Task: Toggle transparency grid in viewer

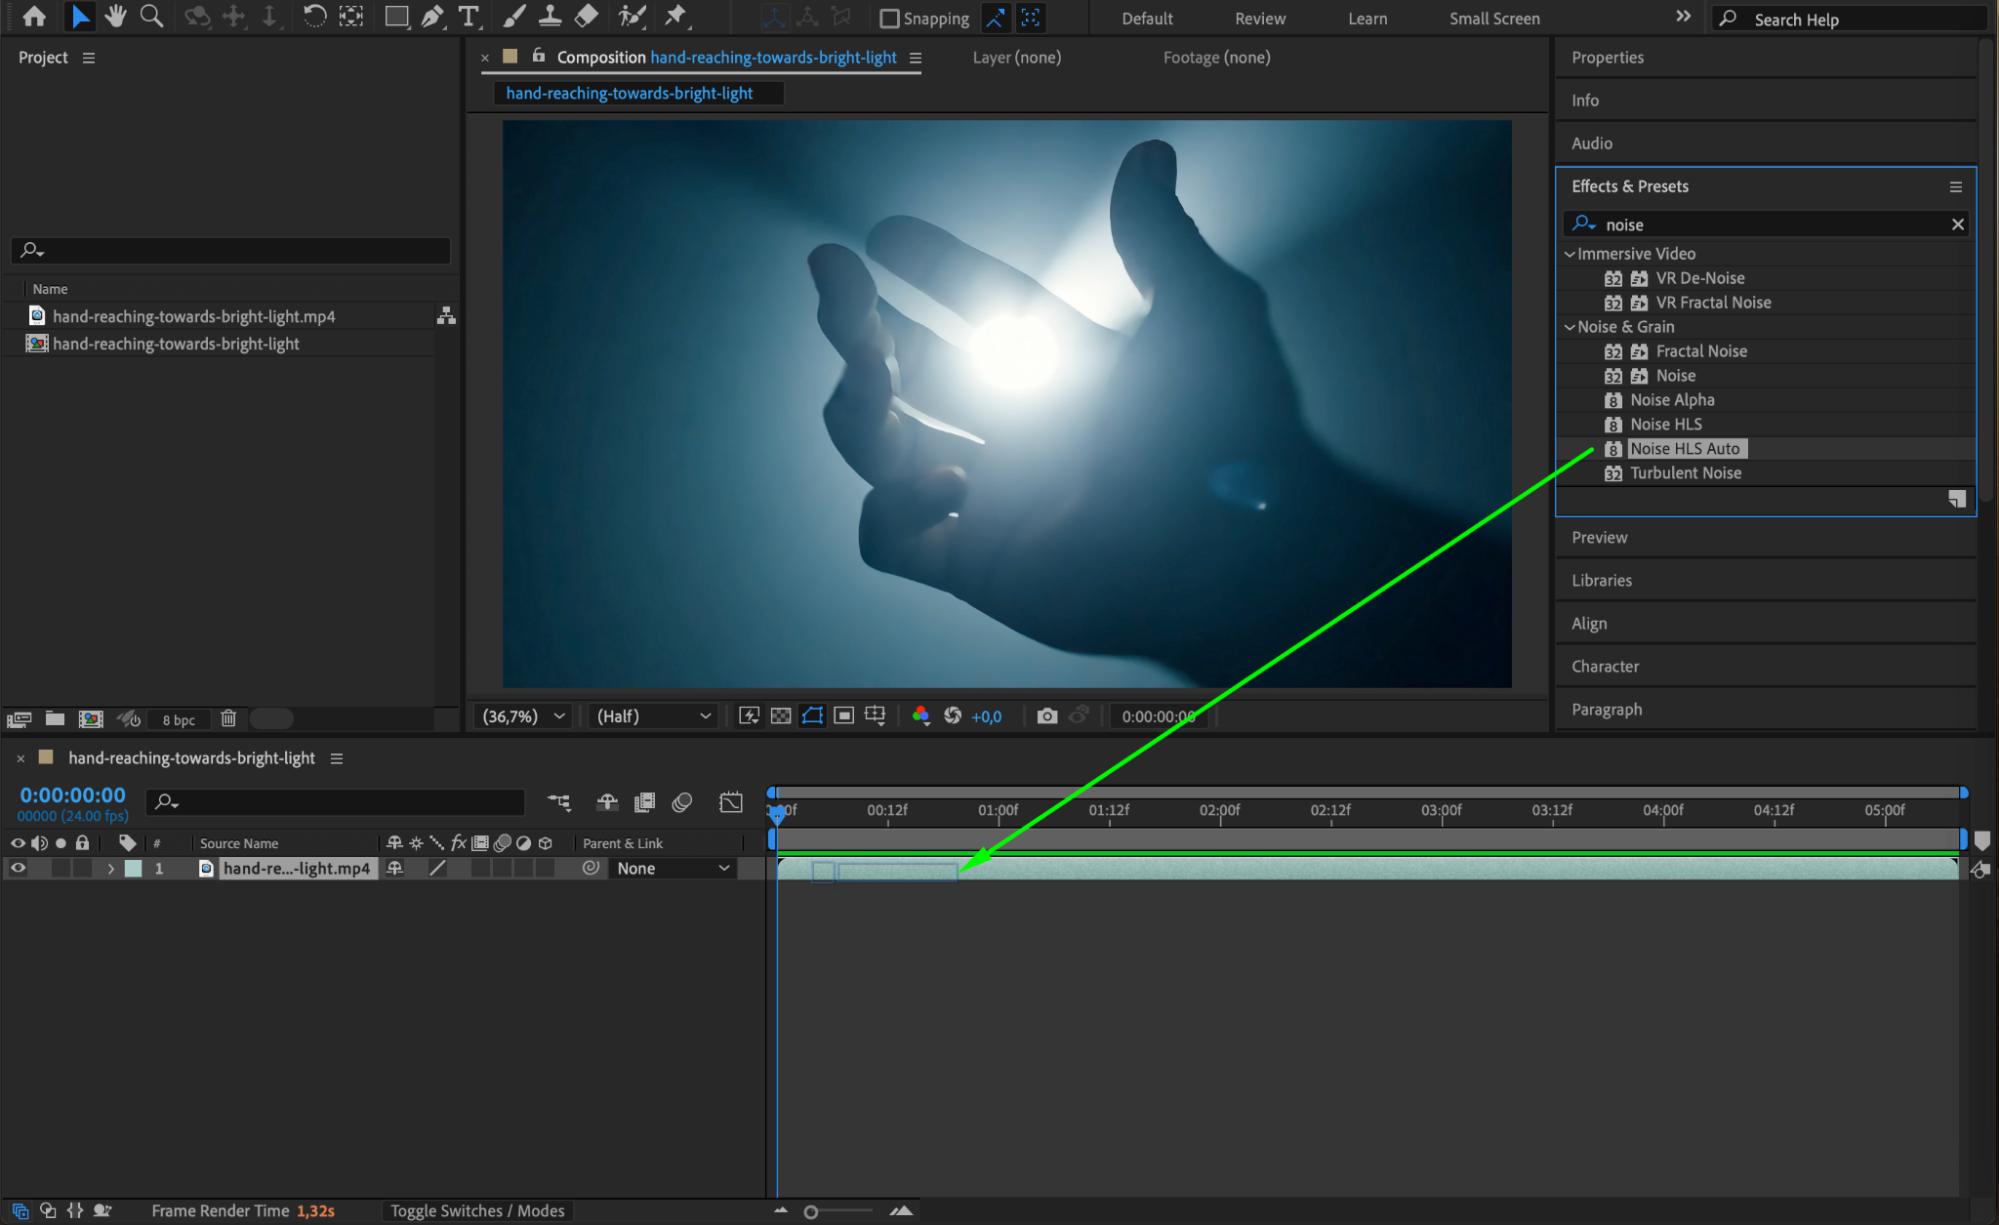Action: coord(781,716)
